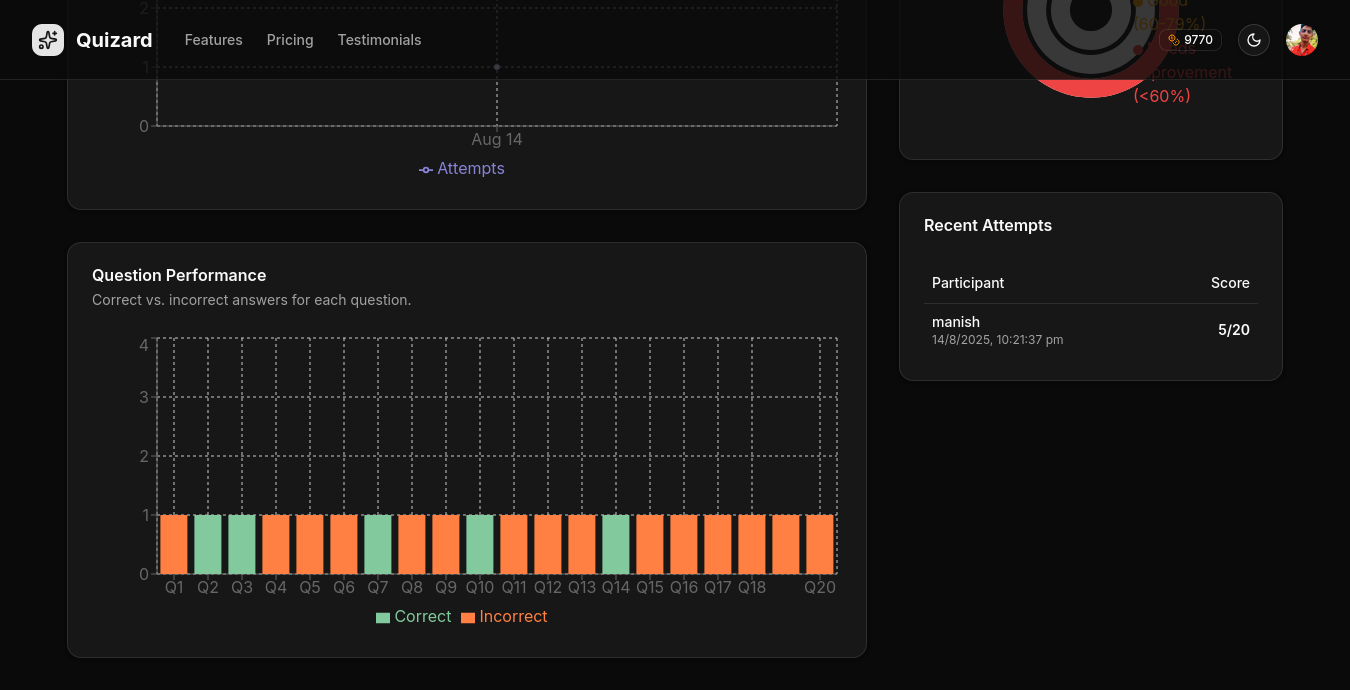This screenshot has width=1350, height=690.
Task: Click the green bar for Q7
Action: click(x=378, y=544)
